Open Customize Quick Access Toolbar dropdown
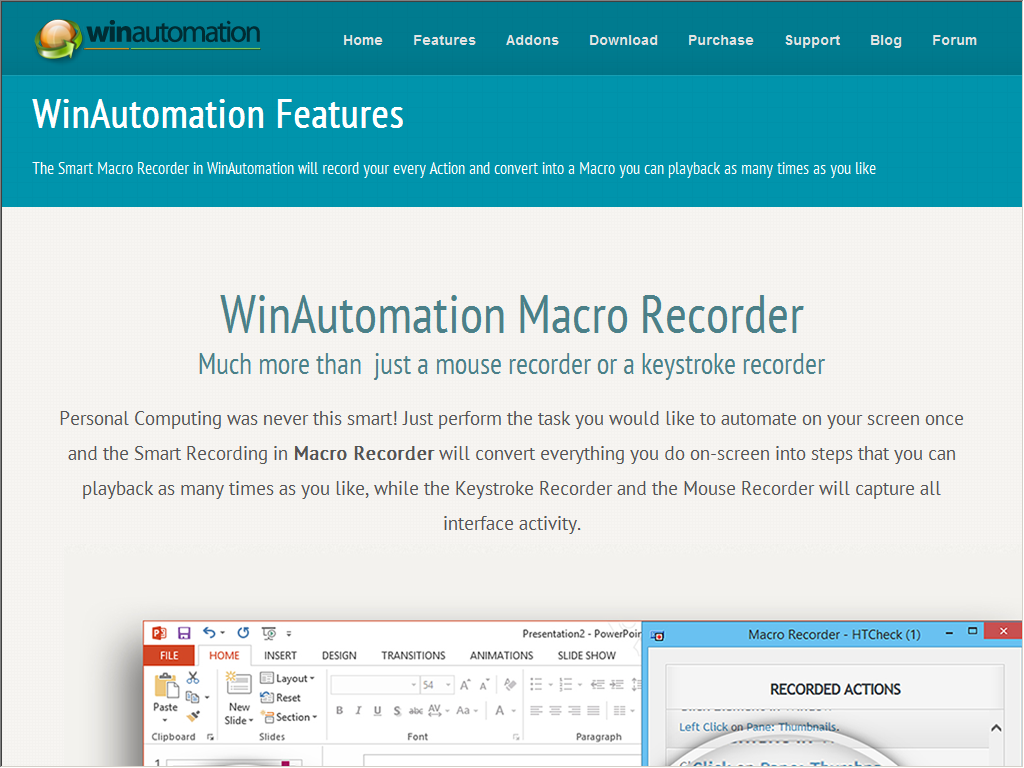1024x768 pixels. click(x=289, y=633)
